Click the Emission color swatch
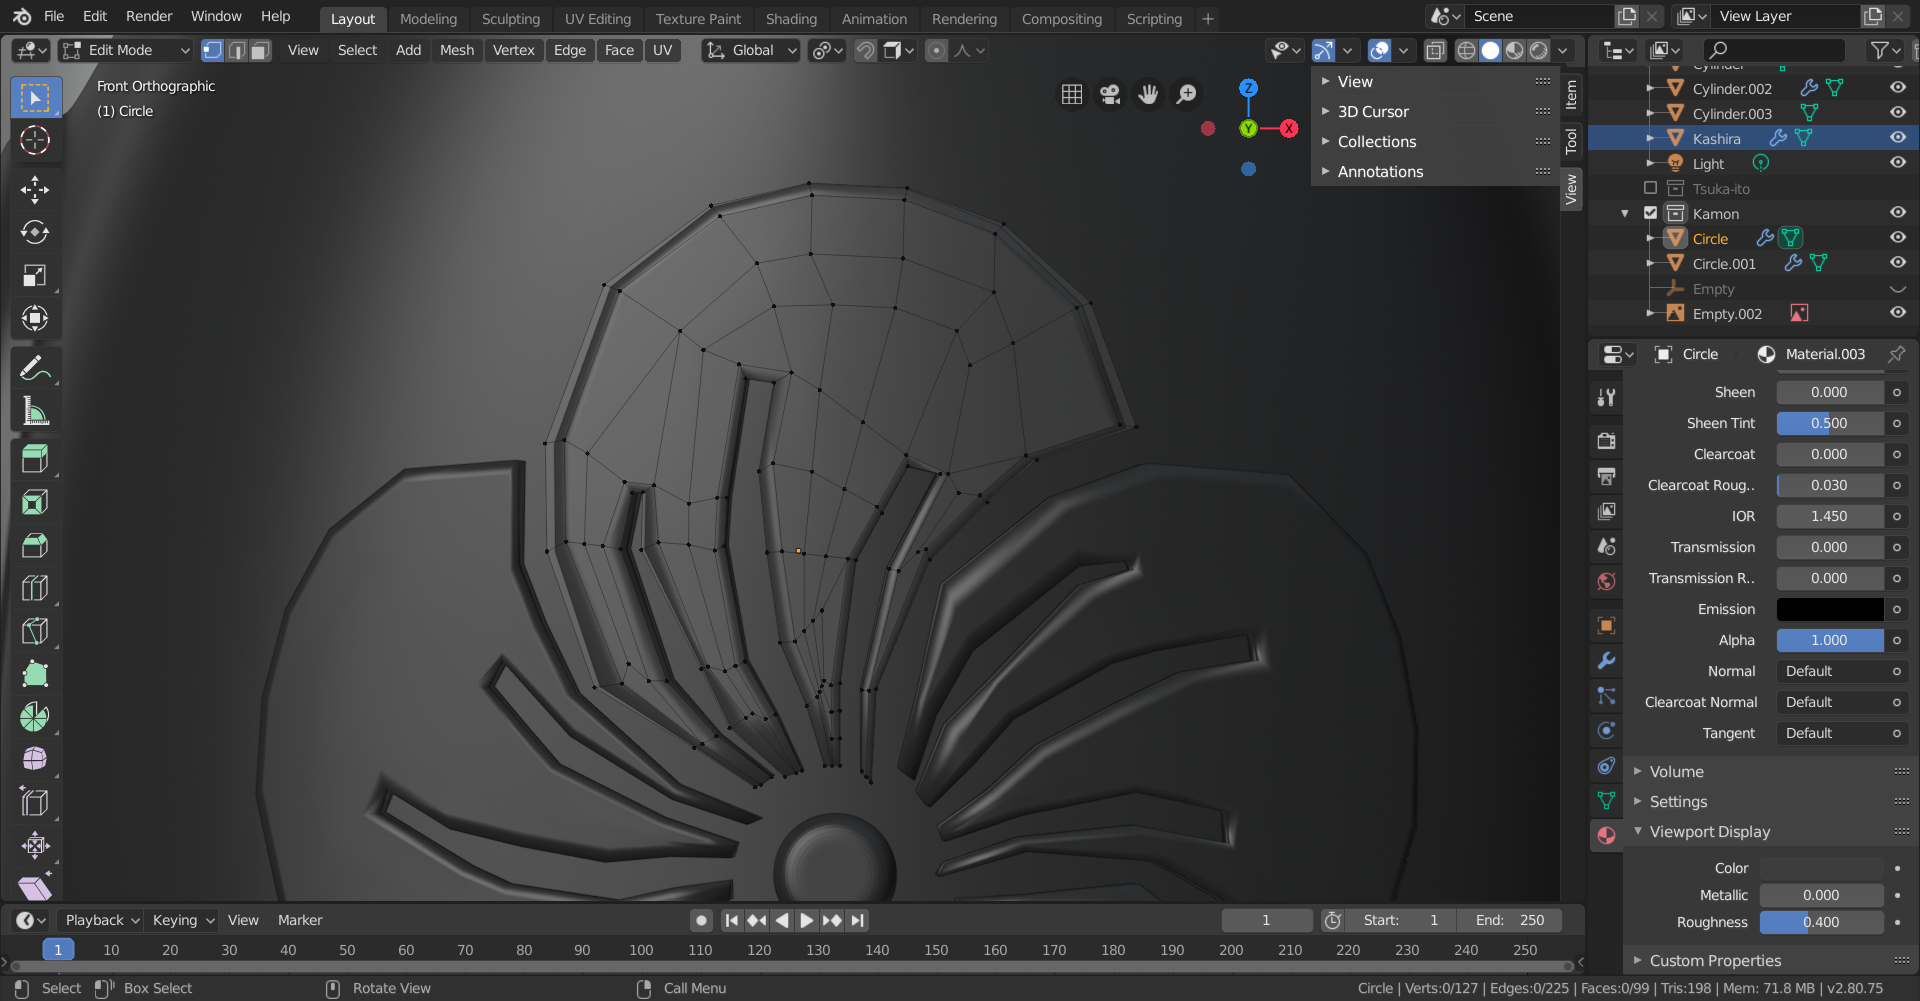The image size is (1920, 1001). click(x=1829, y=609)
